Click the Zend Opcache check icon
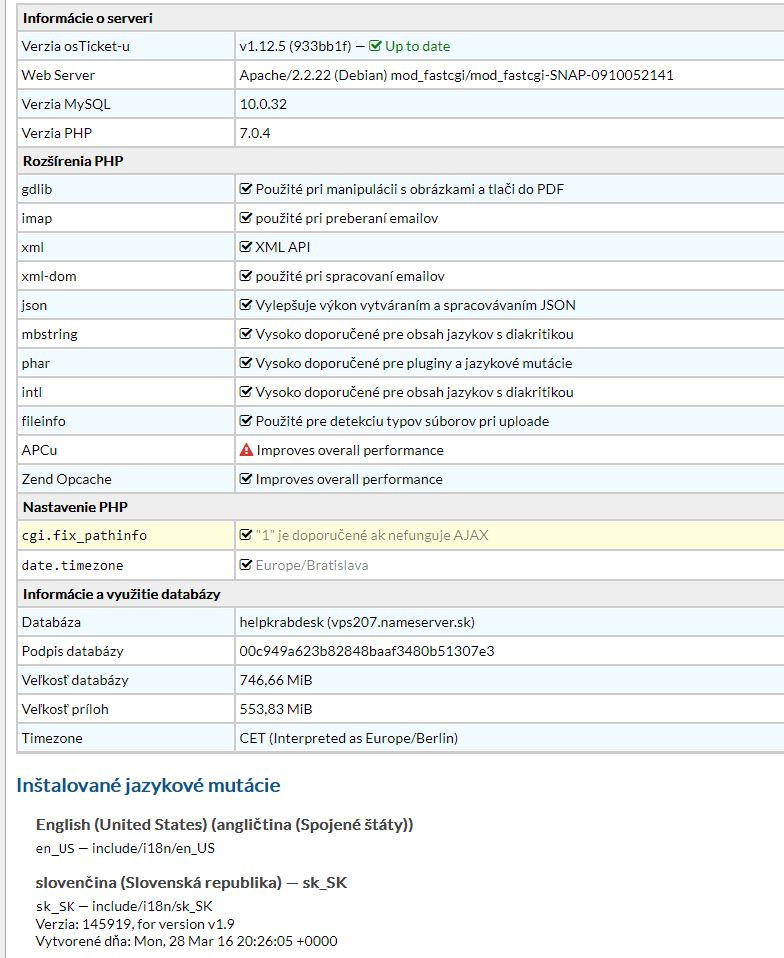The image size is (784, 958). [x=246, y=479]
